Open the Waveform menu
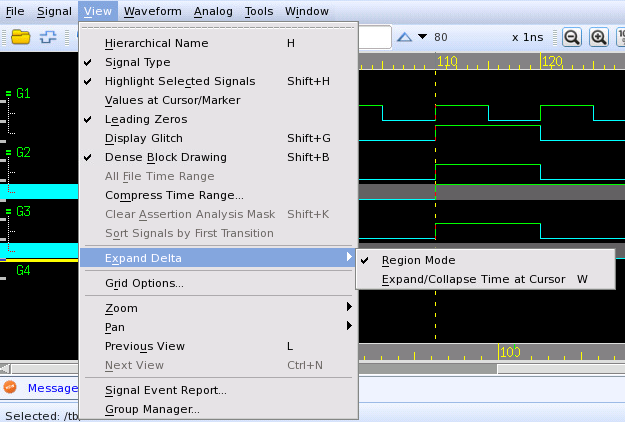Viewport: 625px width, 422px height. point(153,11)
